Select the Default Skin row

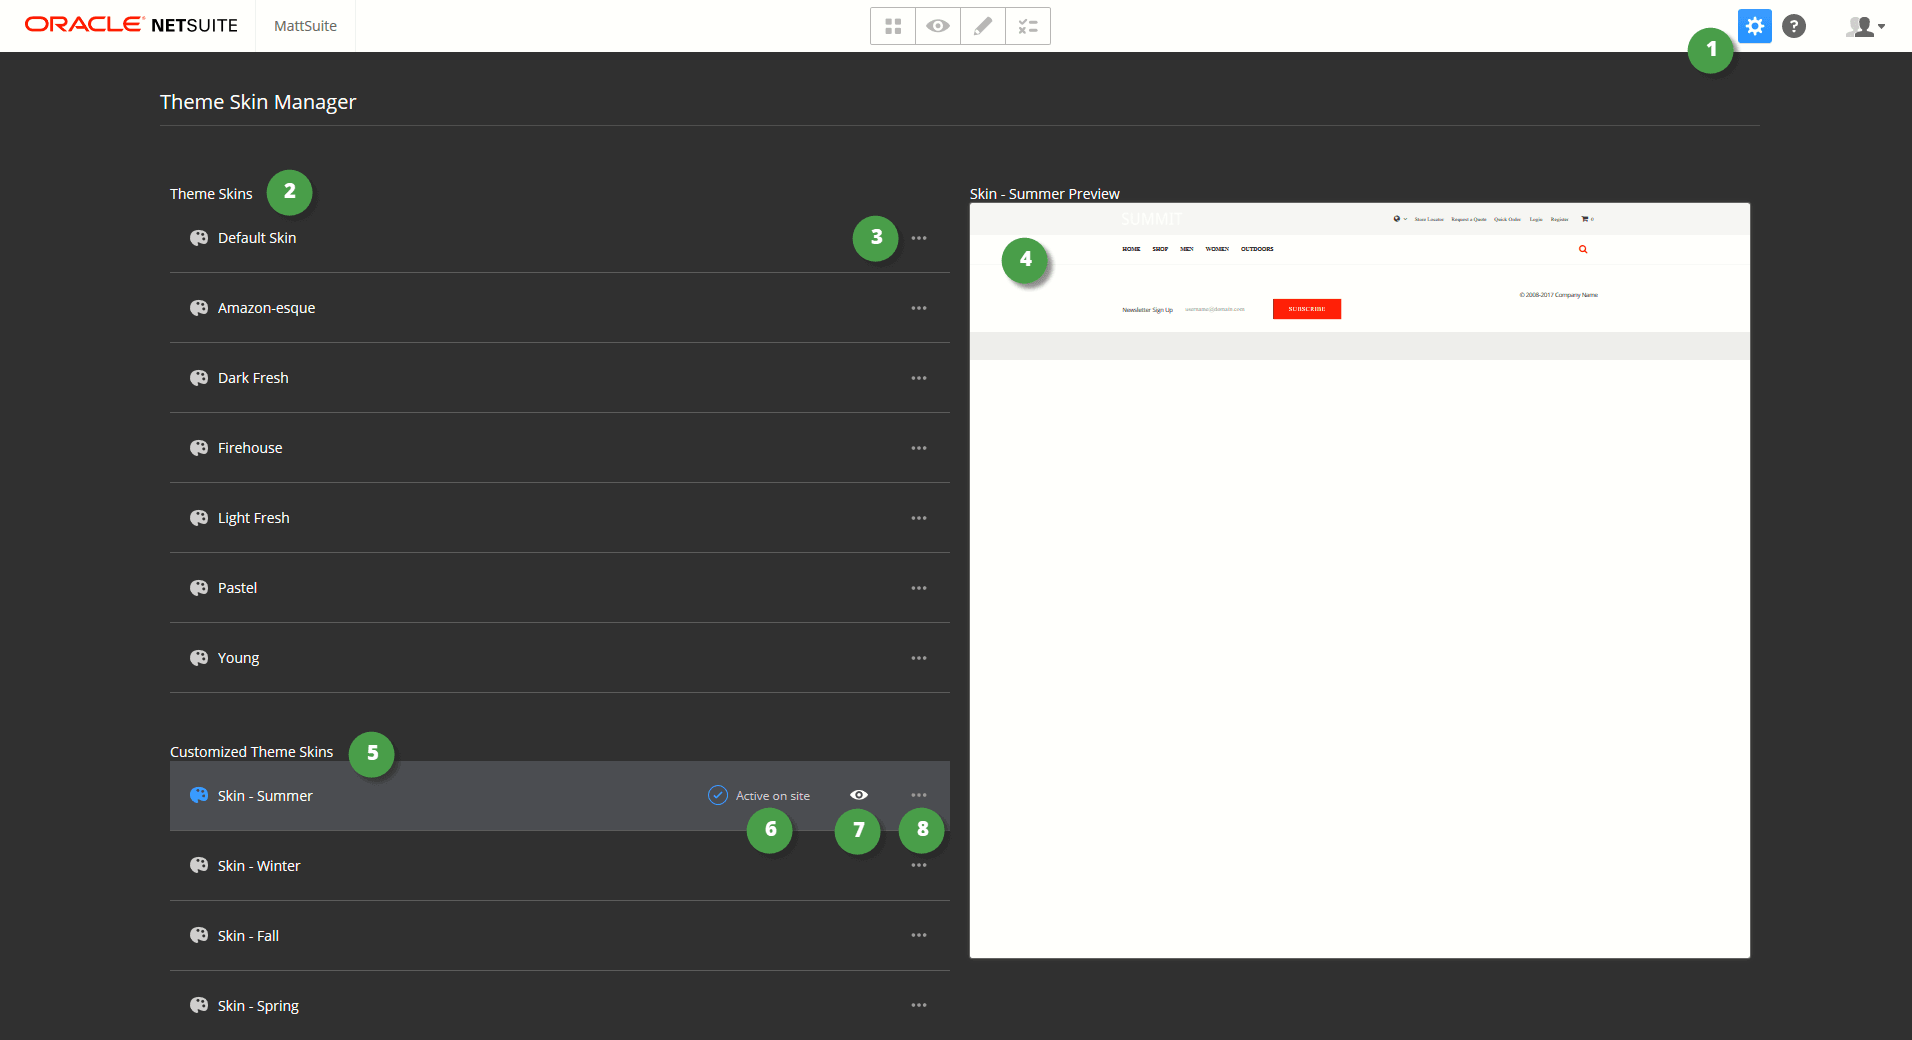(x=560, y=238)
